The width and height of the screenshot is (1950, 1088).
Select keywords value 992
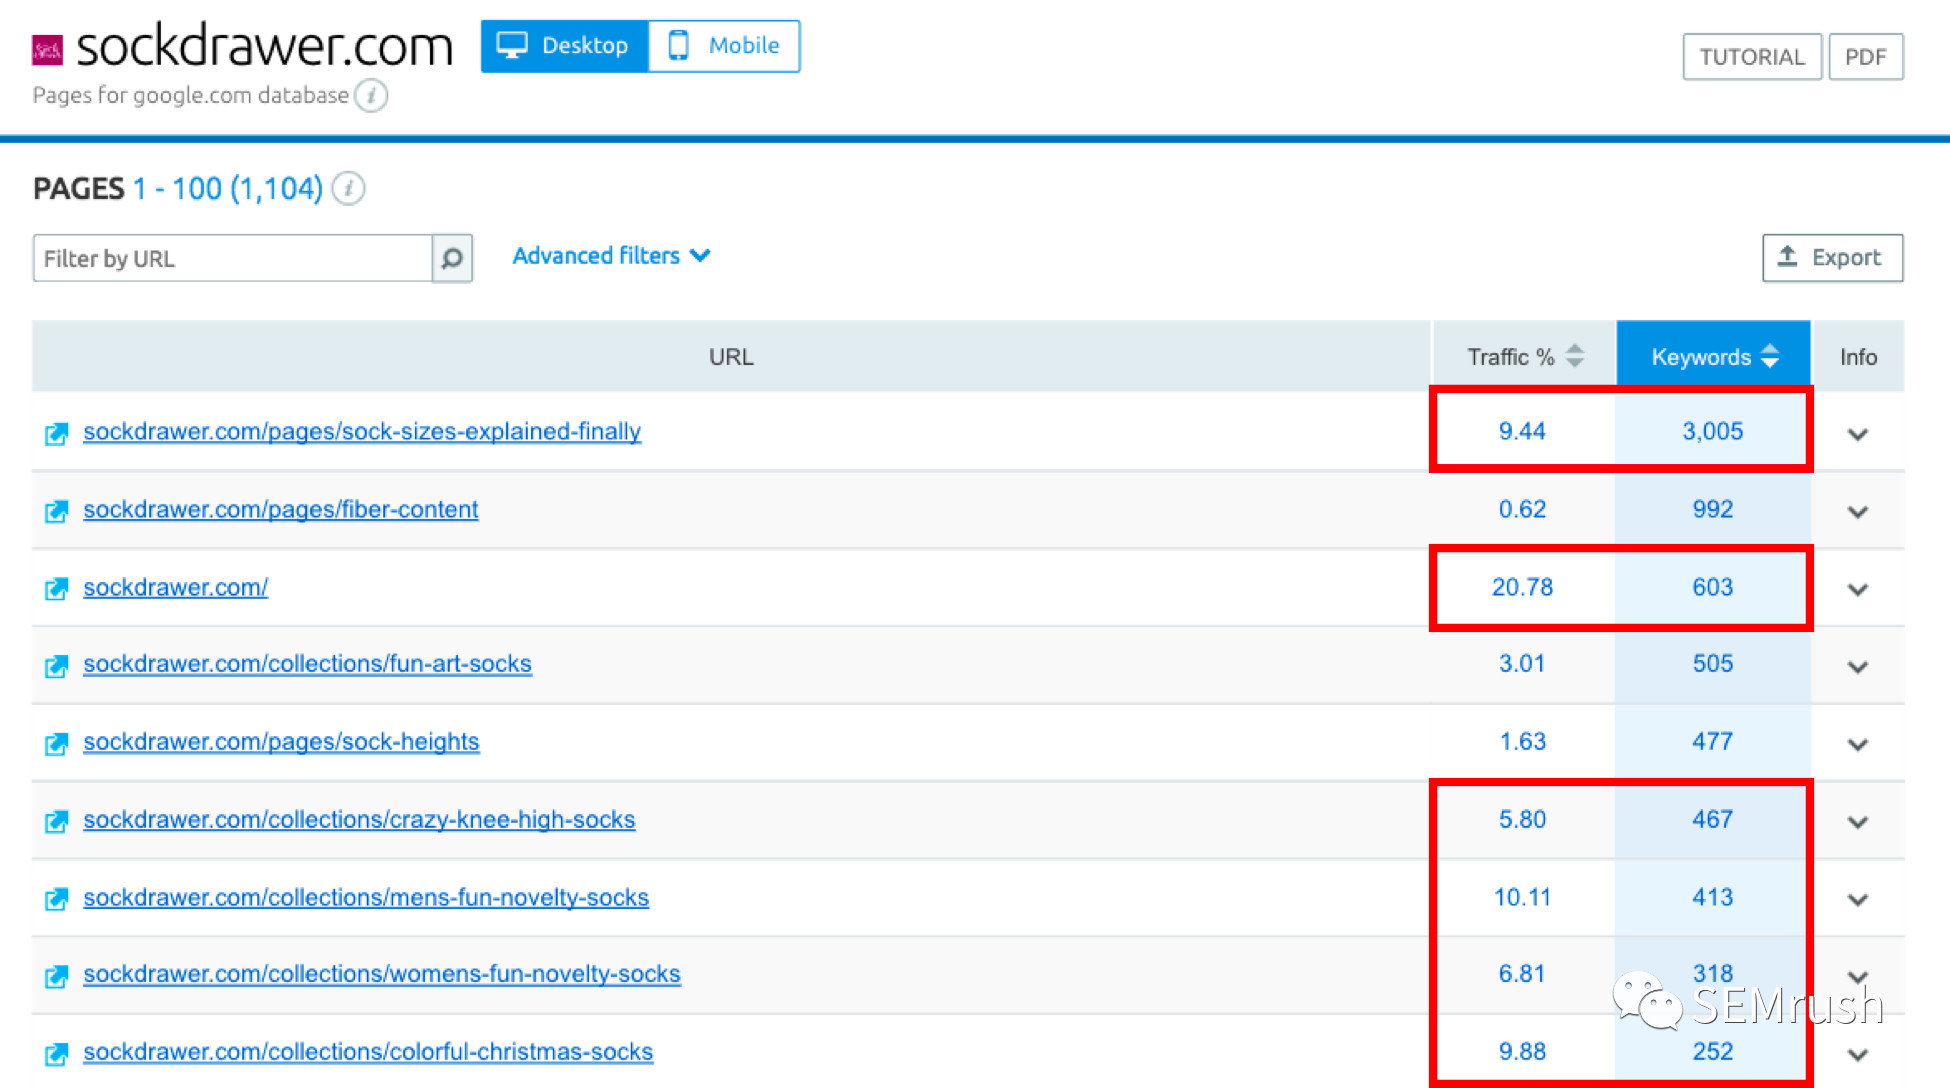[x=1712, y=510]
